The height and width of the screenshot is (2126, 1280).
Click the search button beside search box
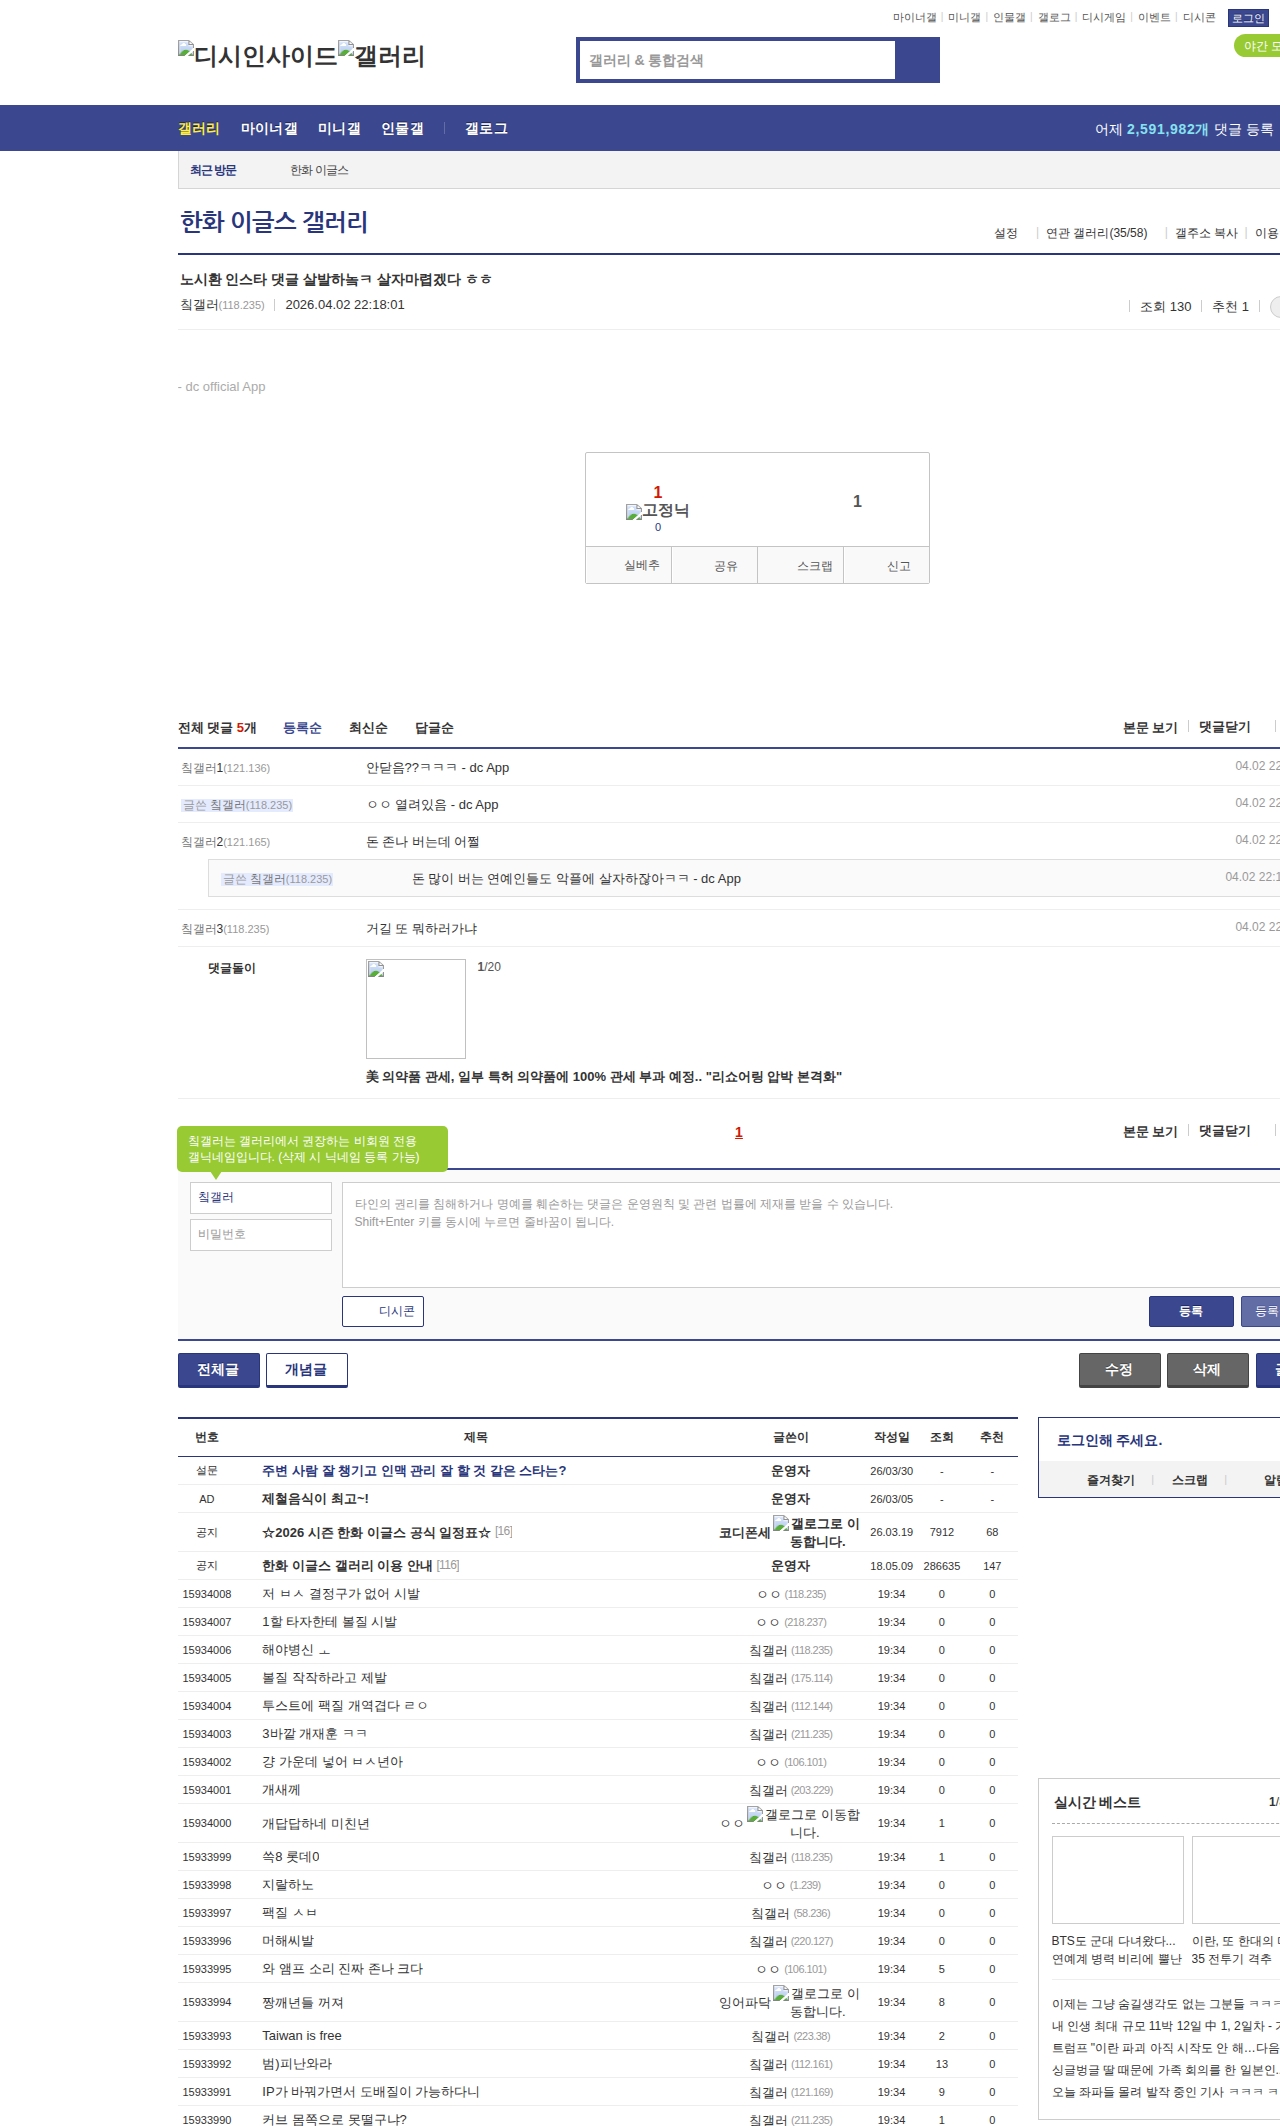(917, 60)
